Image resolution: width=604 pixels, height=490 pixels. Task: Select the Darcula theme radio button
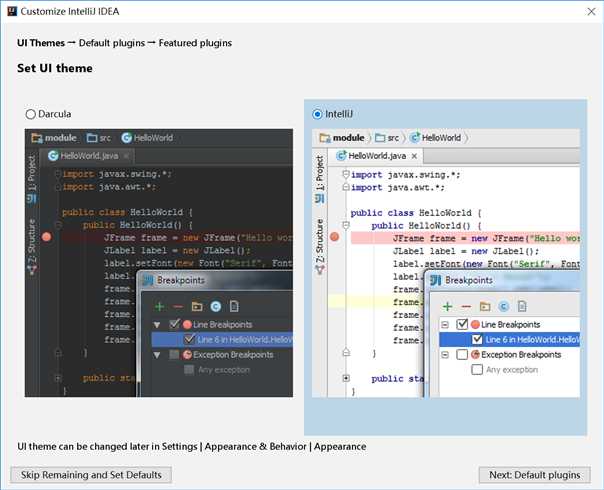[x=30, y=114]
